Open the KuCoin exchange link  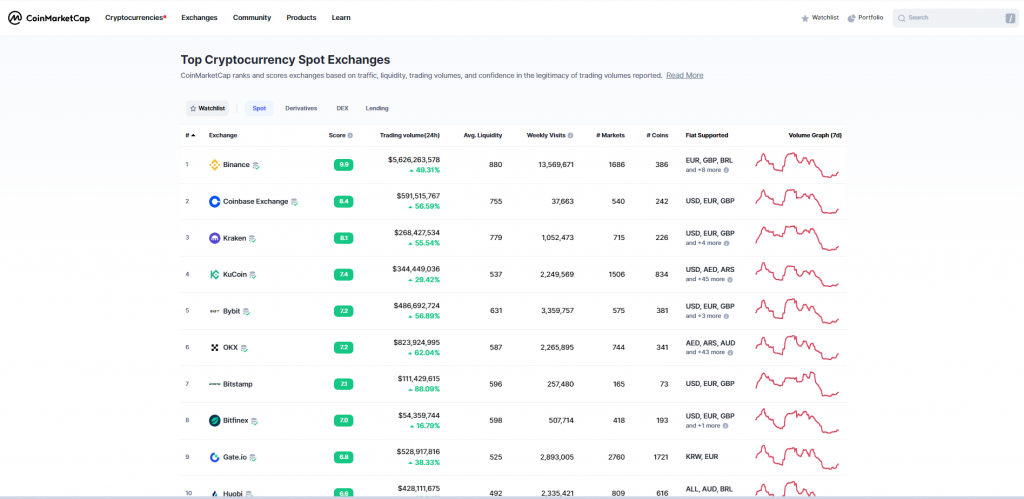(234, 274)
